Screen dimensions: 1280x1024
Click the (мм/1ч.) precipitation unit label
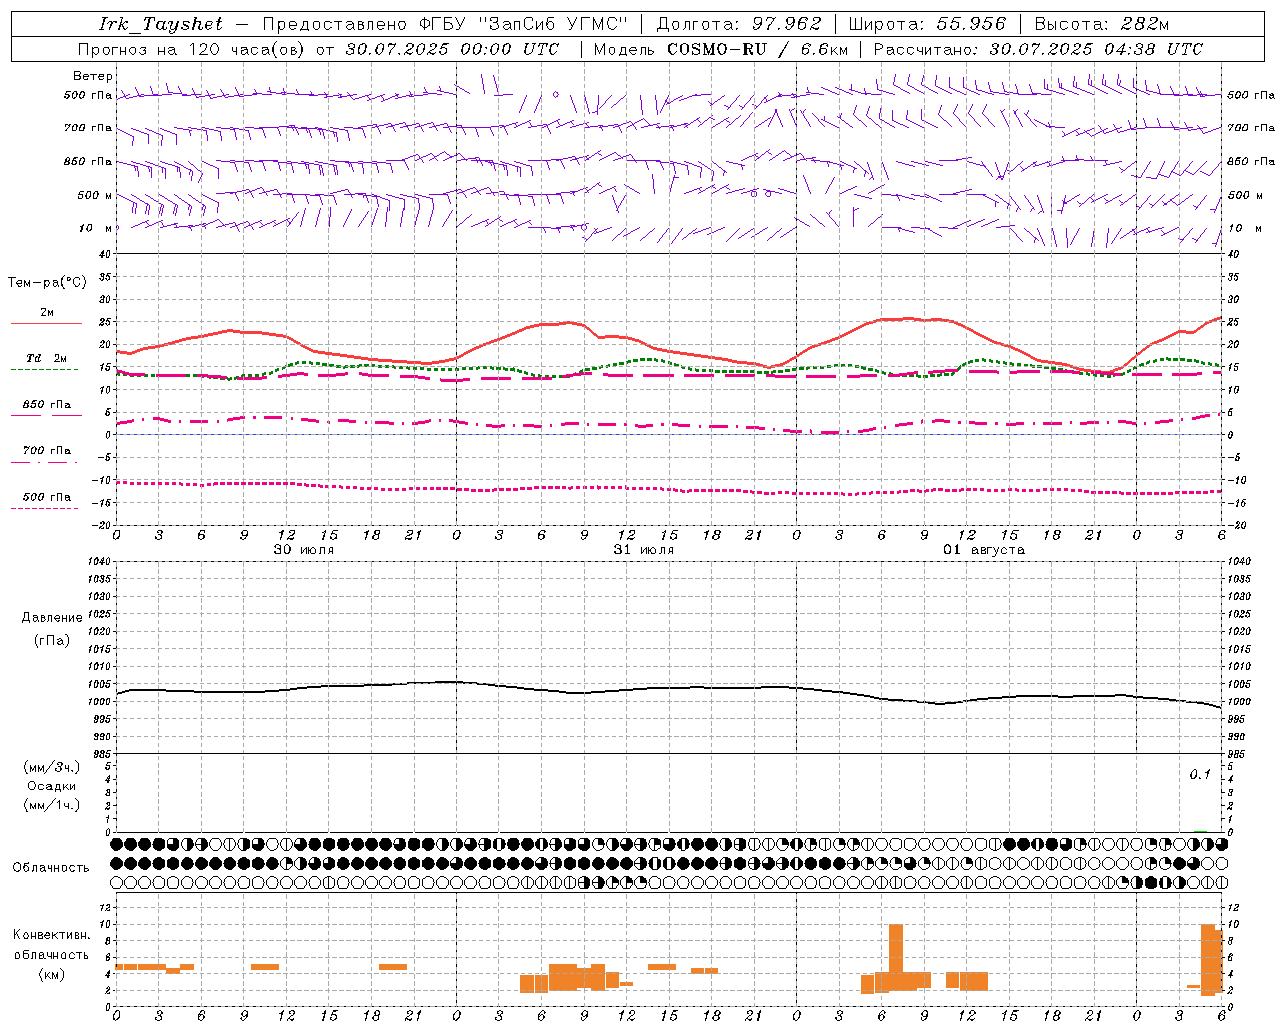[x=52, y=805]
